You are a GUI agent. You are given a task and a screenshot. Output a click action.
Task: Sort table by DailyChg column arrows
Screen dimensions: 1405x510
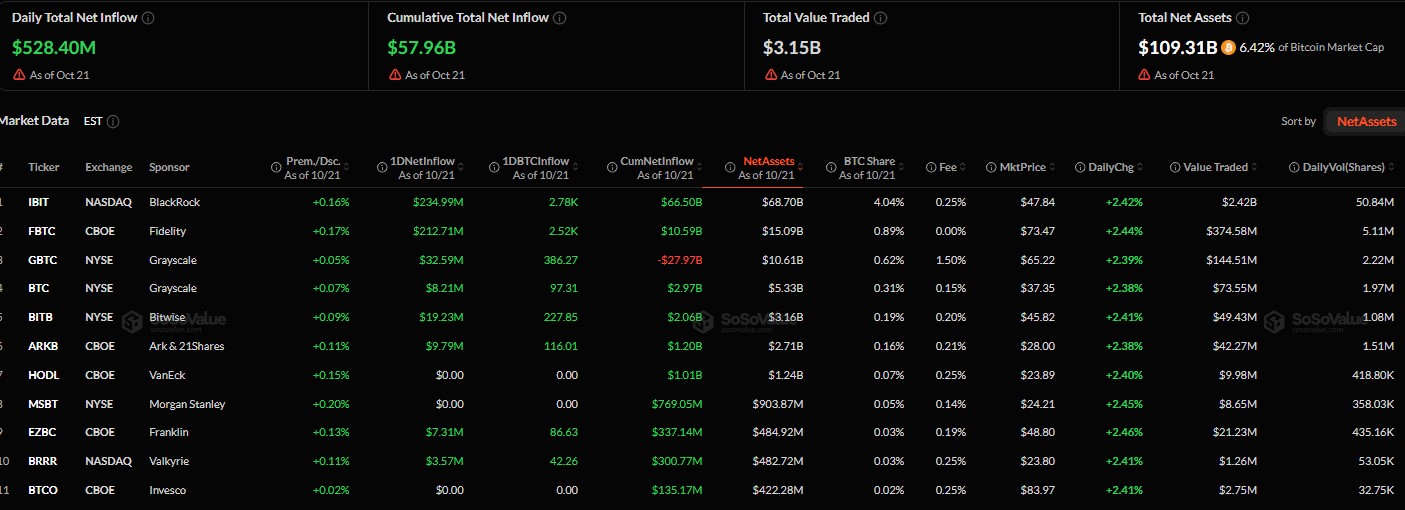tap(1141, 167)
